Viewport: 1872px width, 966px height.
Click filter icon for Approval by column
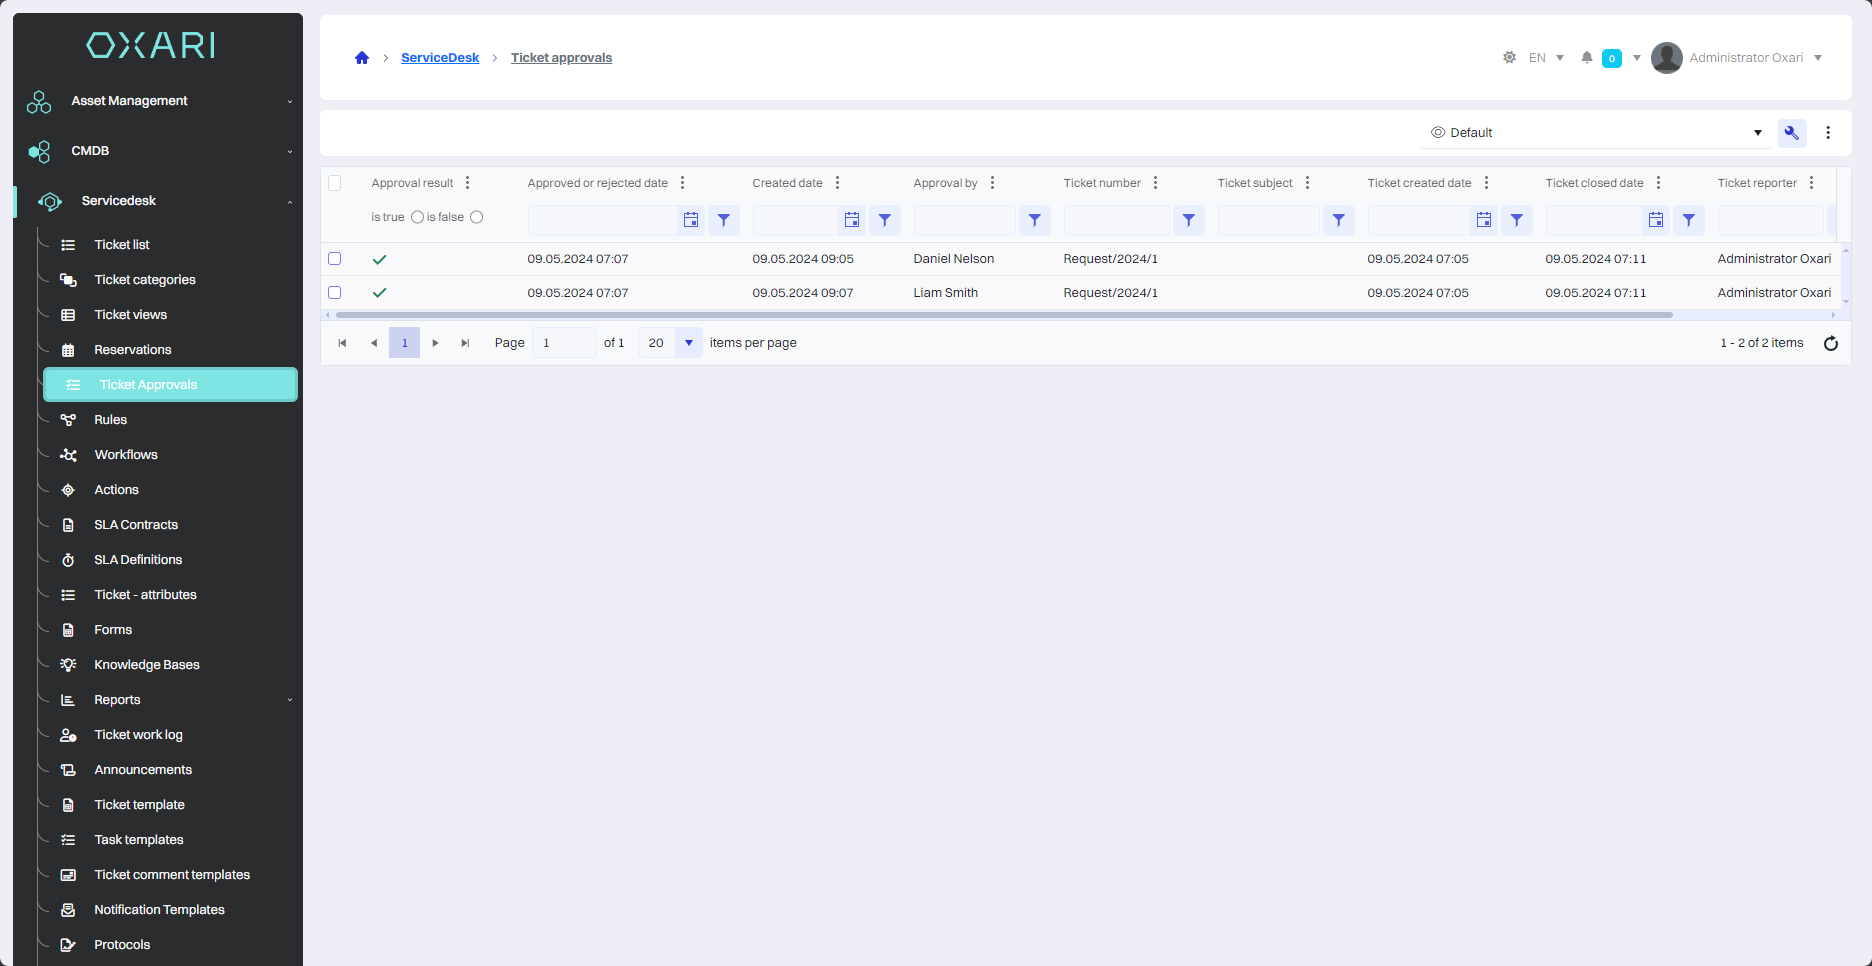[1034, 220]
